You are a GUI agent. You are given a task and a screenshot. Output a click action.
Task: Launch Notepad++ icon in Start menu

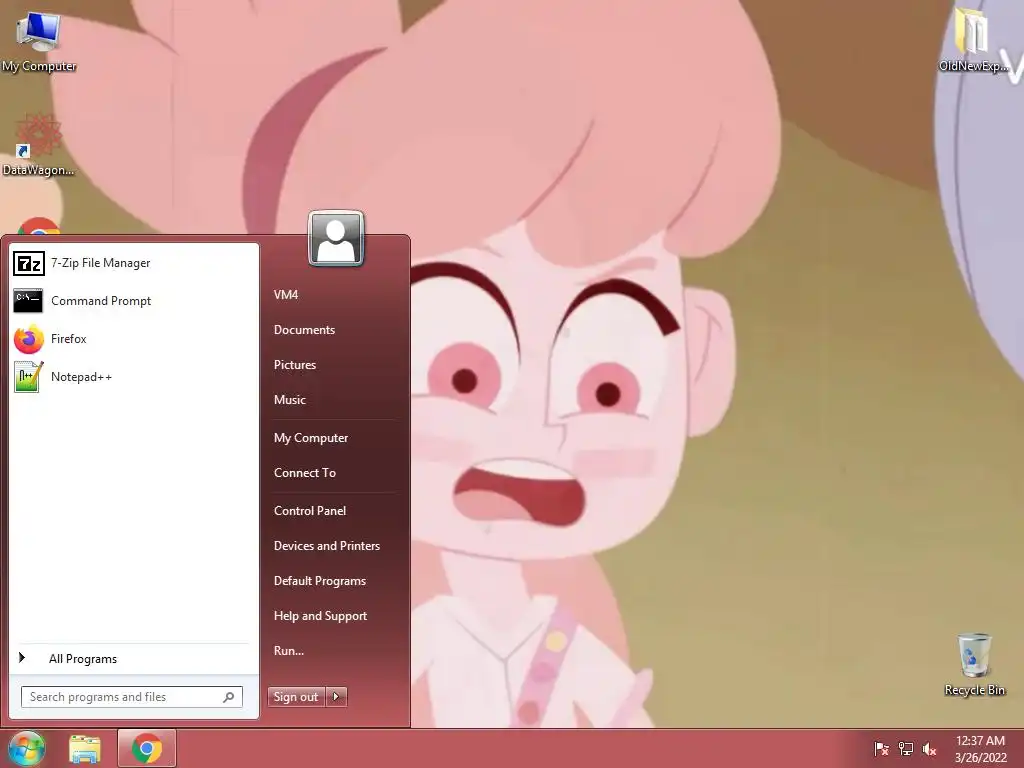[x=29, y=377]
